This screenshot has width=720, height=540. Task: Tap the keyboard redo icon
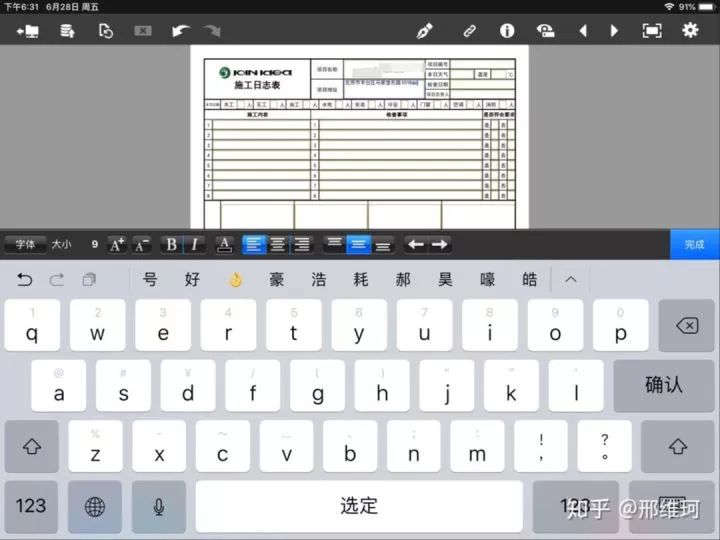pyautogui.click(x=56, y=279)
